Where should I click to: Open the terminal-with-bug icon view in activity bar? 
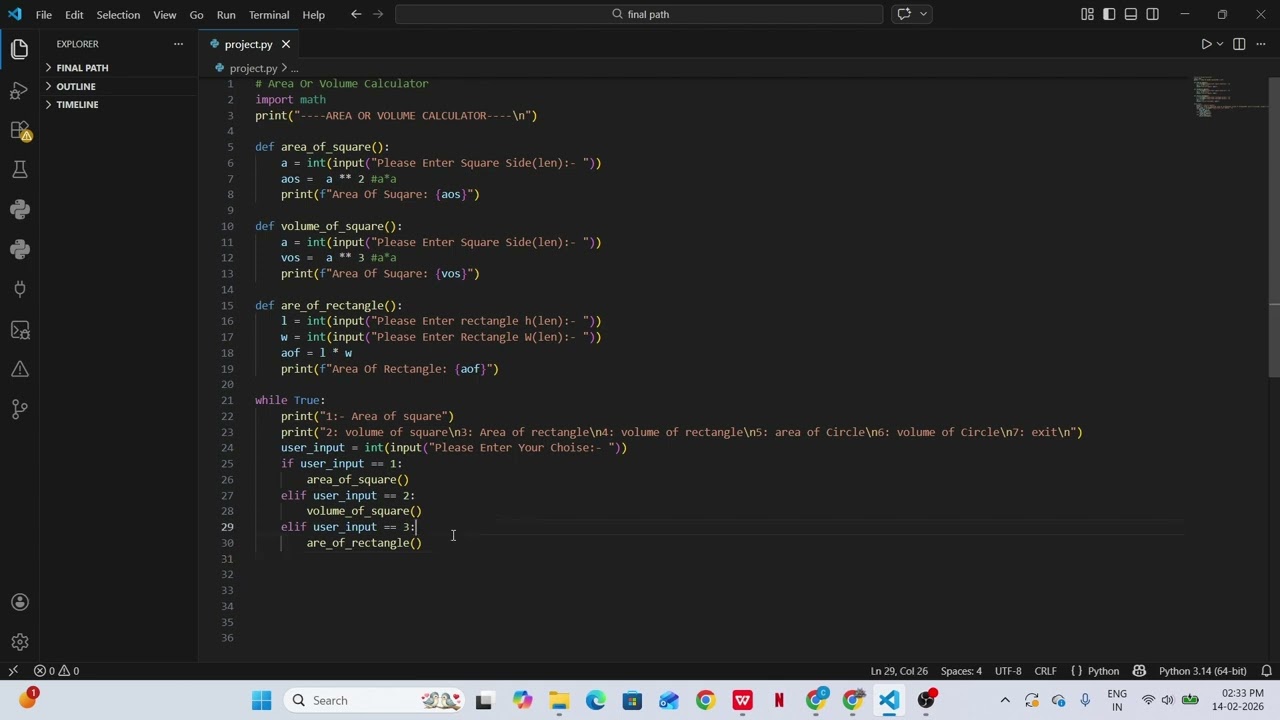point(19,329)
